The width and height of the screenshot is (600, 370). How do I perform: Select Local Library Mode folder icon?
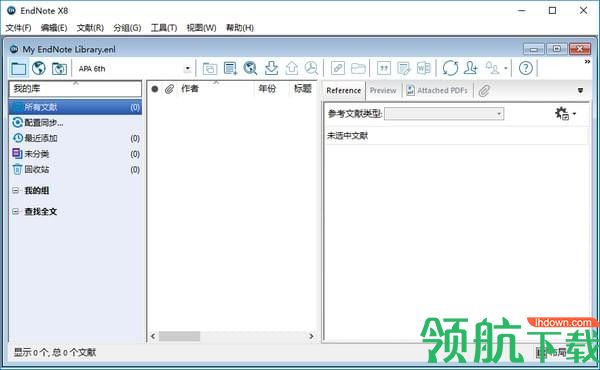(x=18, y=68)
